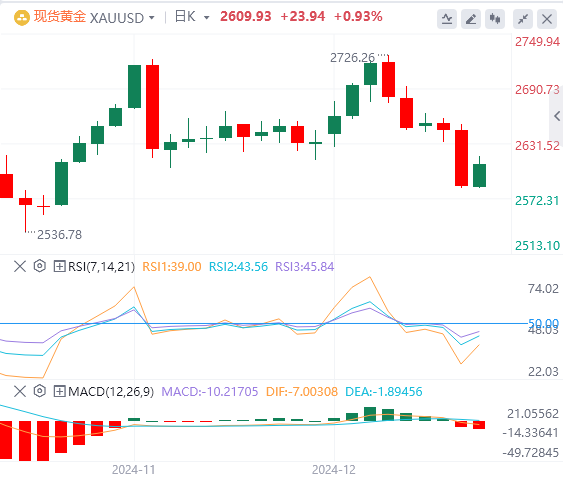Shrink the chart using collapse arrows icon

coord(523,19)
